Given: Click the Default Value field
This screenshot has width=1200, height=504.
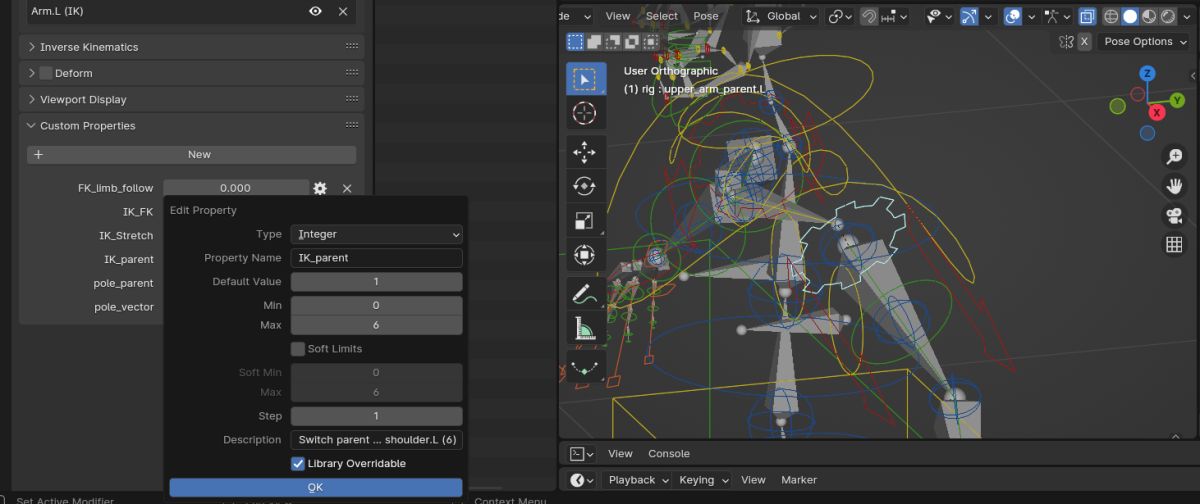Looking at the screenshot, I should (376, 282).
